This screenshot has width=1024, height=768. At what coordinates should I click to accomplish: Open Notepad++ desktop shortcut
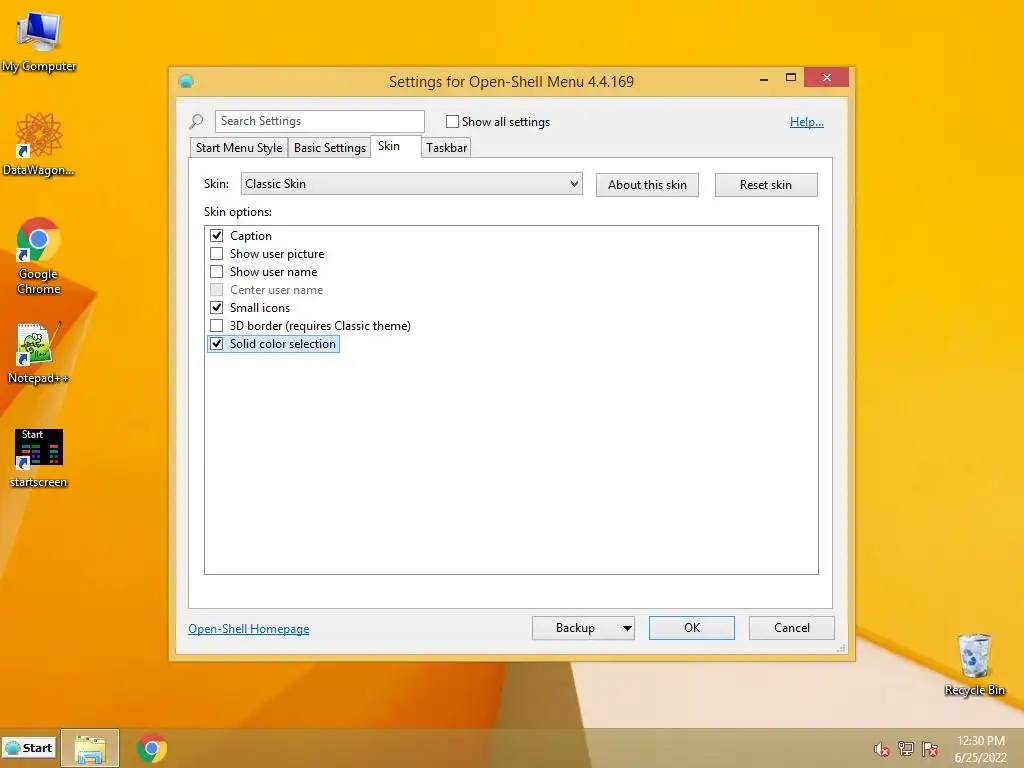click(38, 353)
